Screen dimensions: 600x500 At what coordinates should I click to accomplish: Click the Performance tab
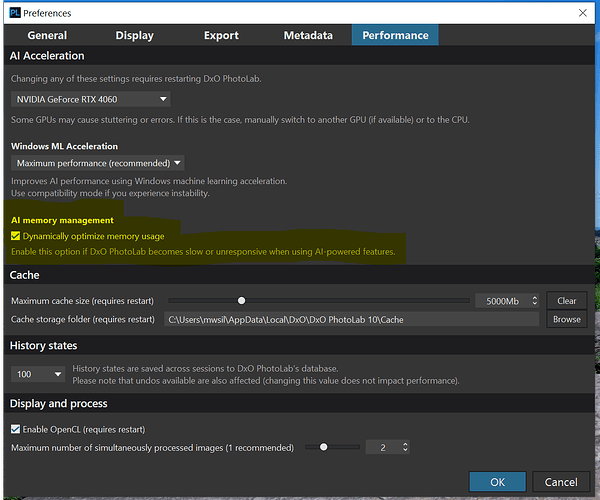(x=395, y=35)
